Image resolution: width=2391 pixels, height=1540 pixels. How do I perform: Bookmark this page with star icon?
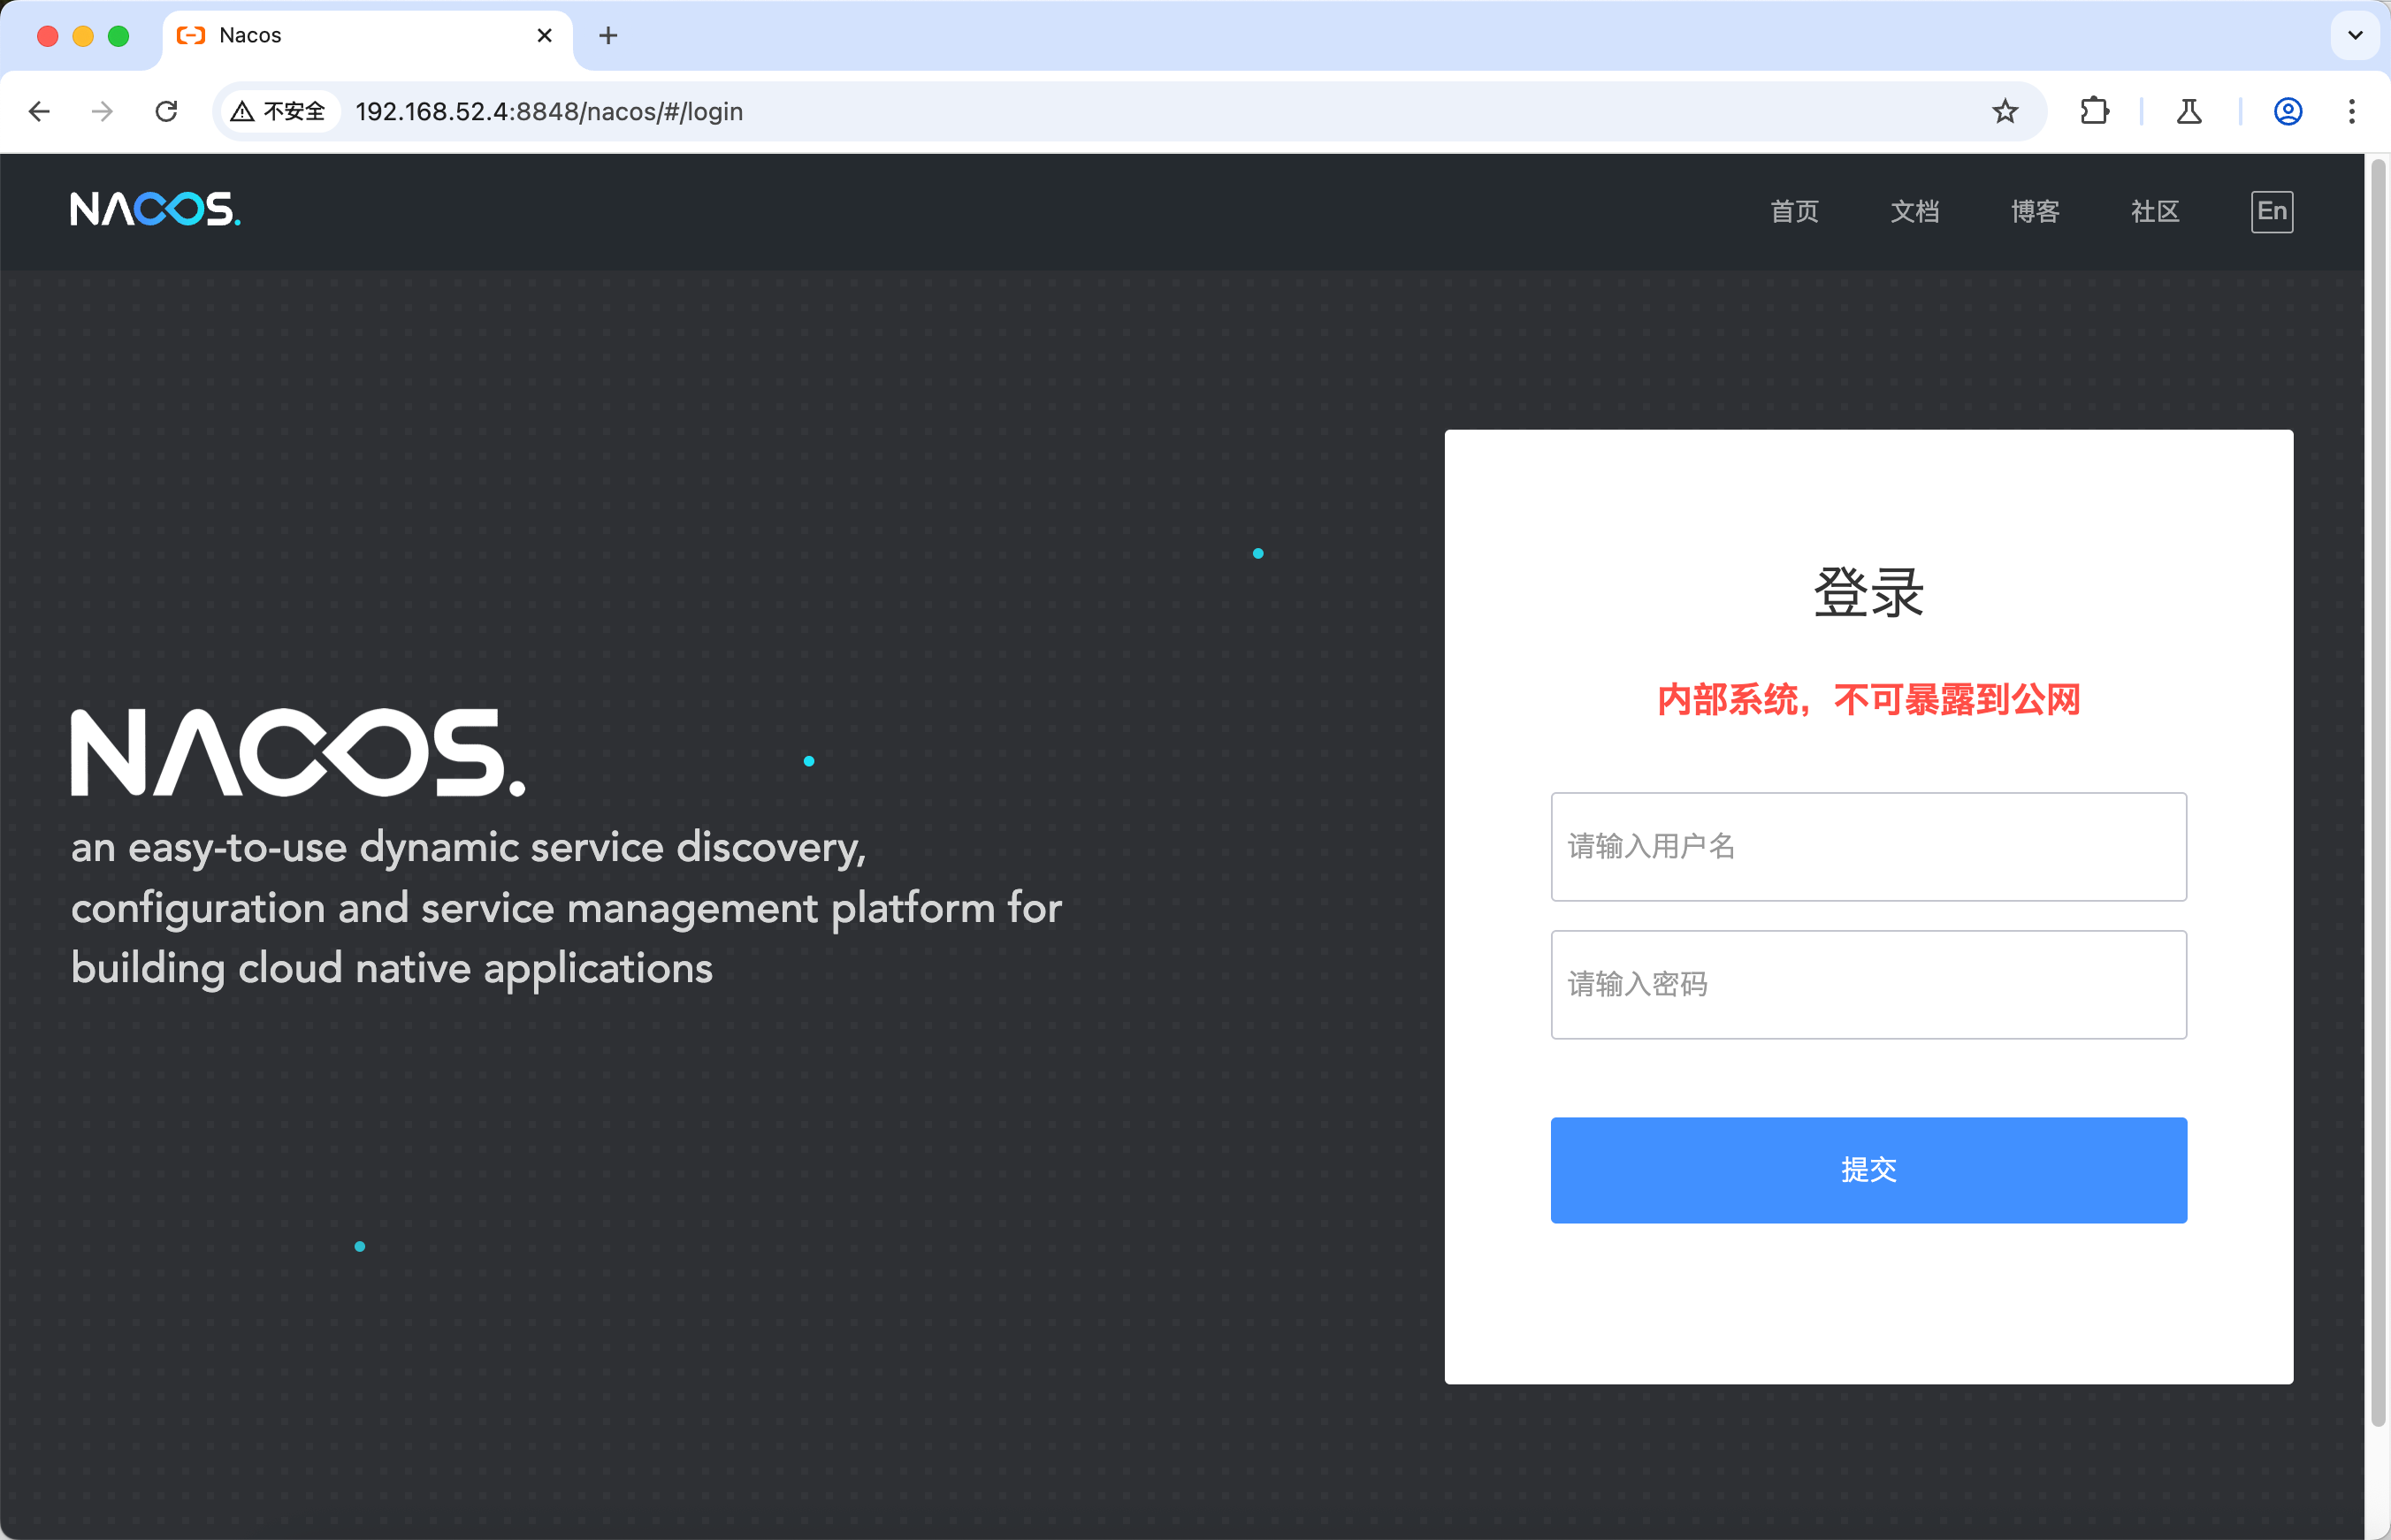click(x=2004, y=111)
